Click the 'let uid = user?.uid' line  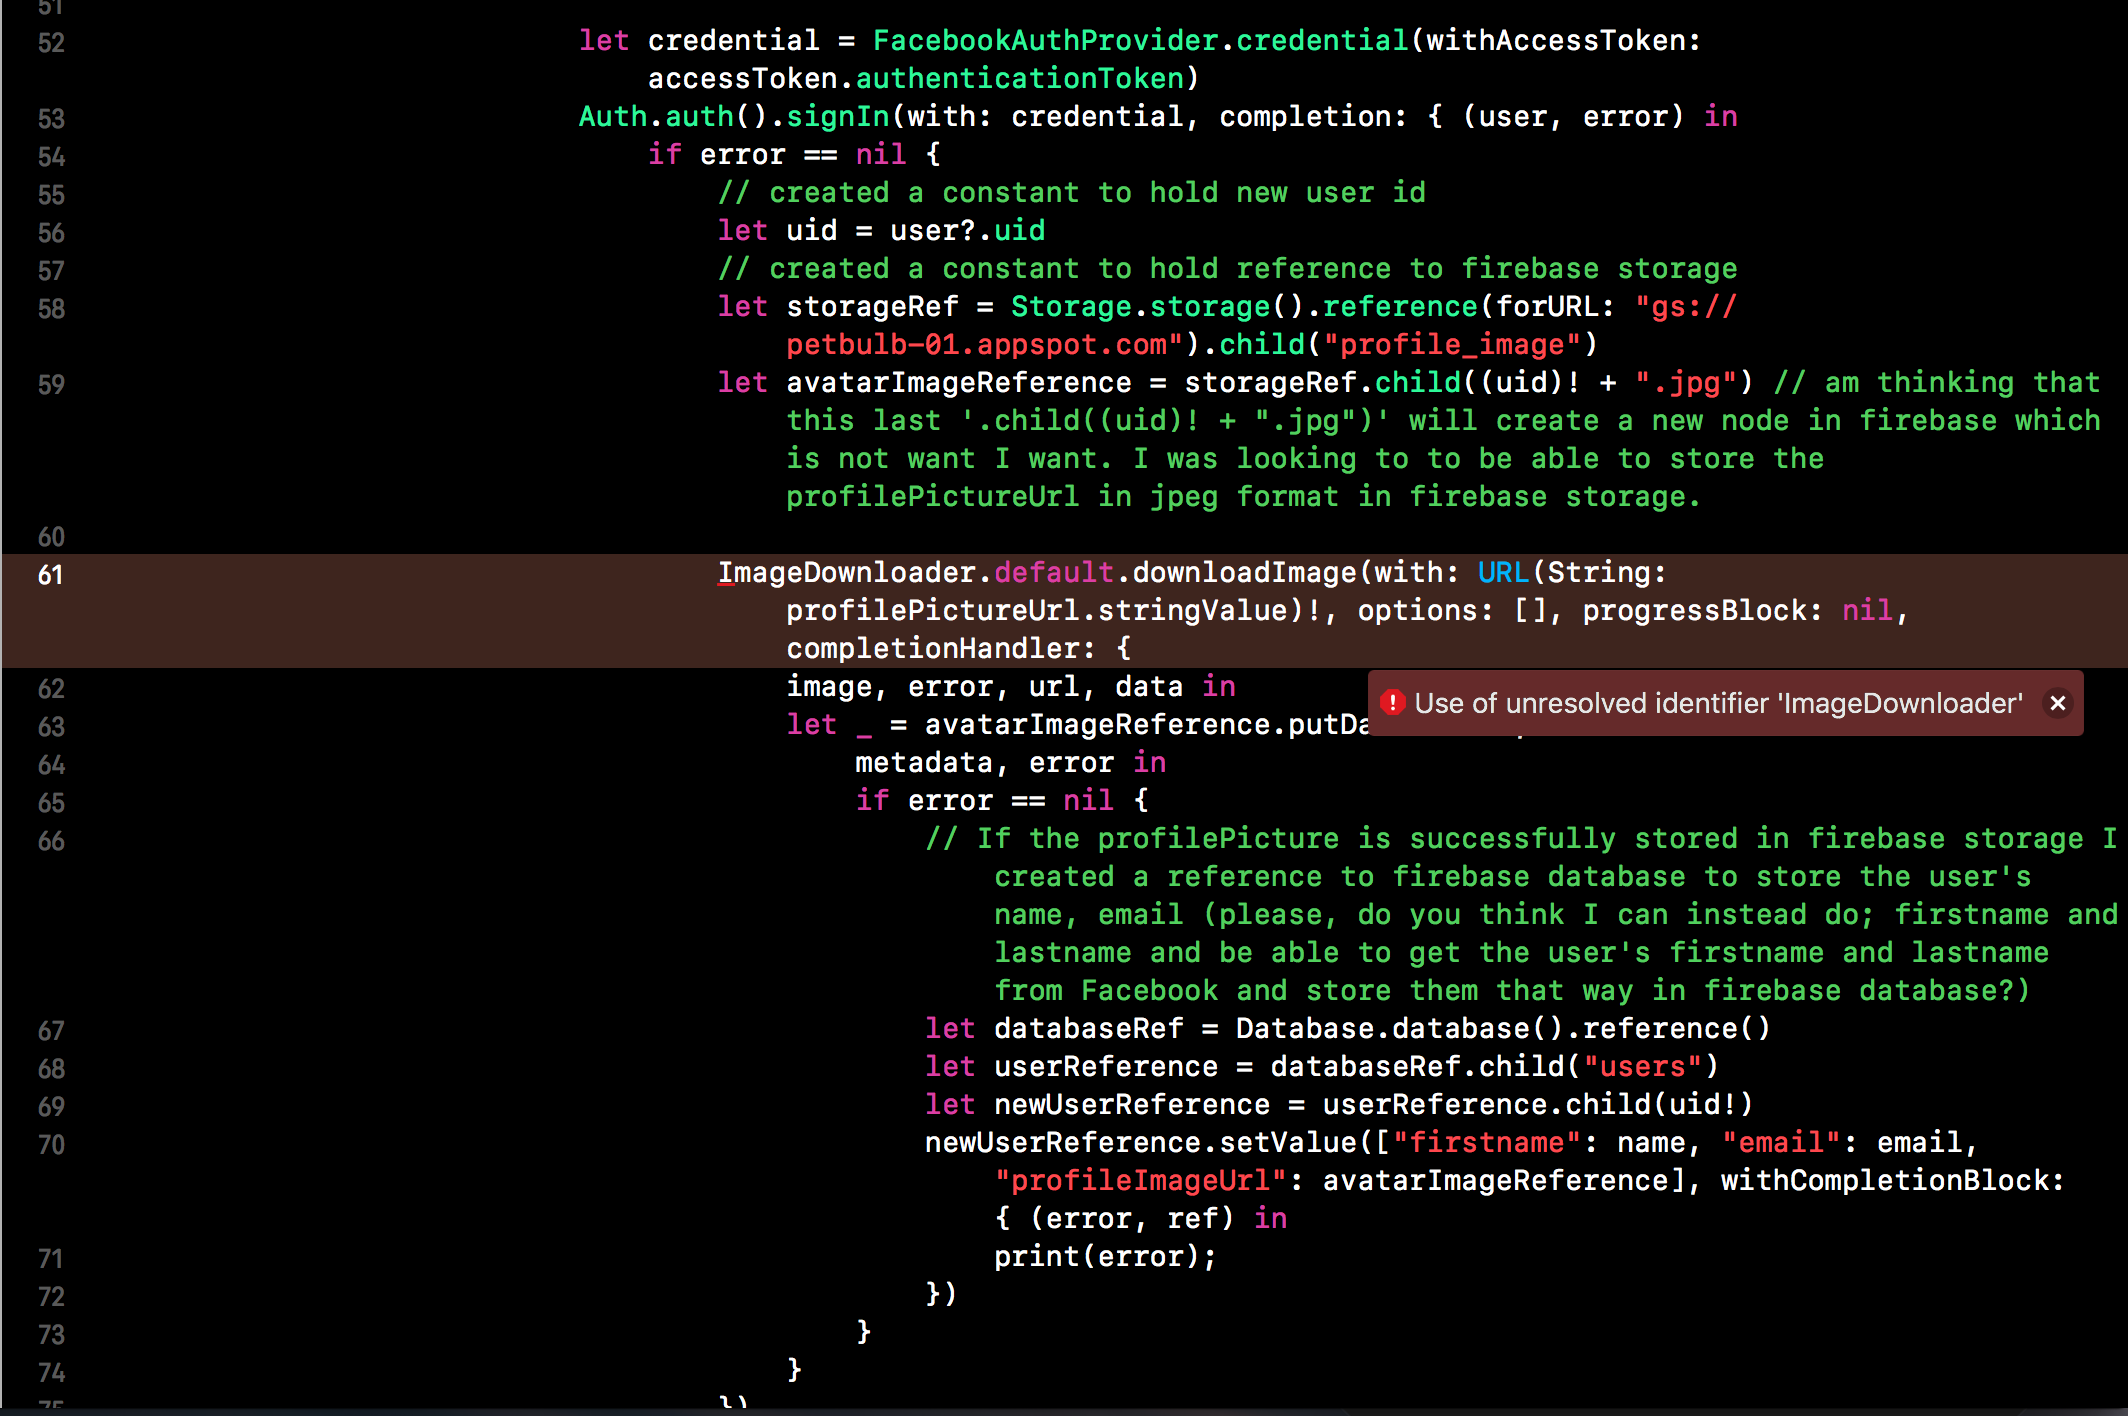881,230
